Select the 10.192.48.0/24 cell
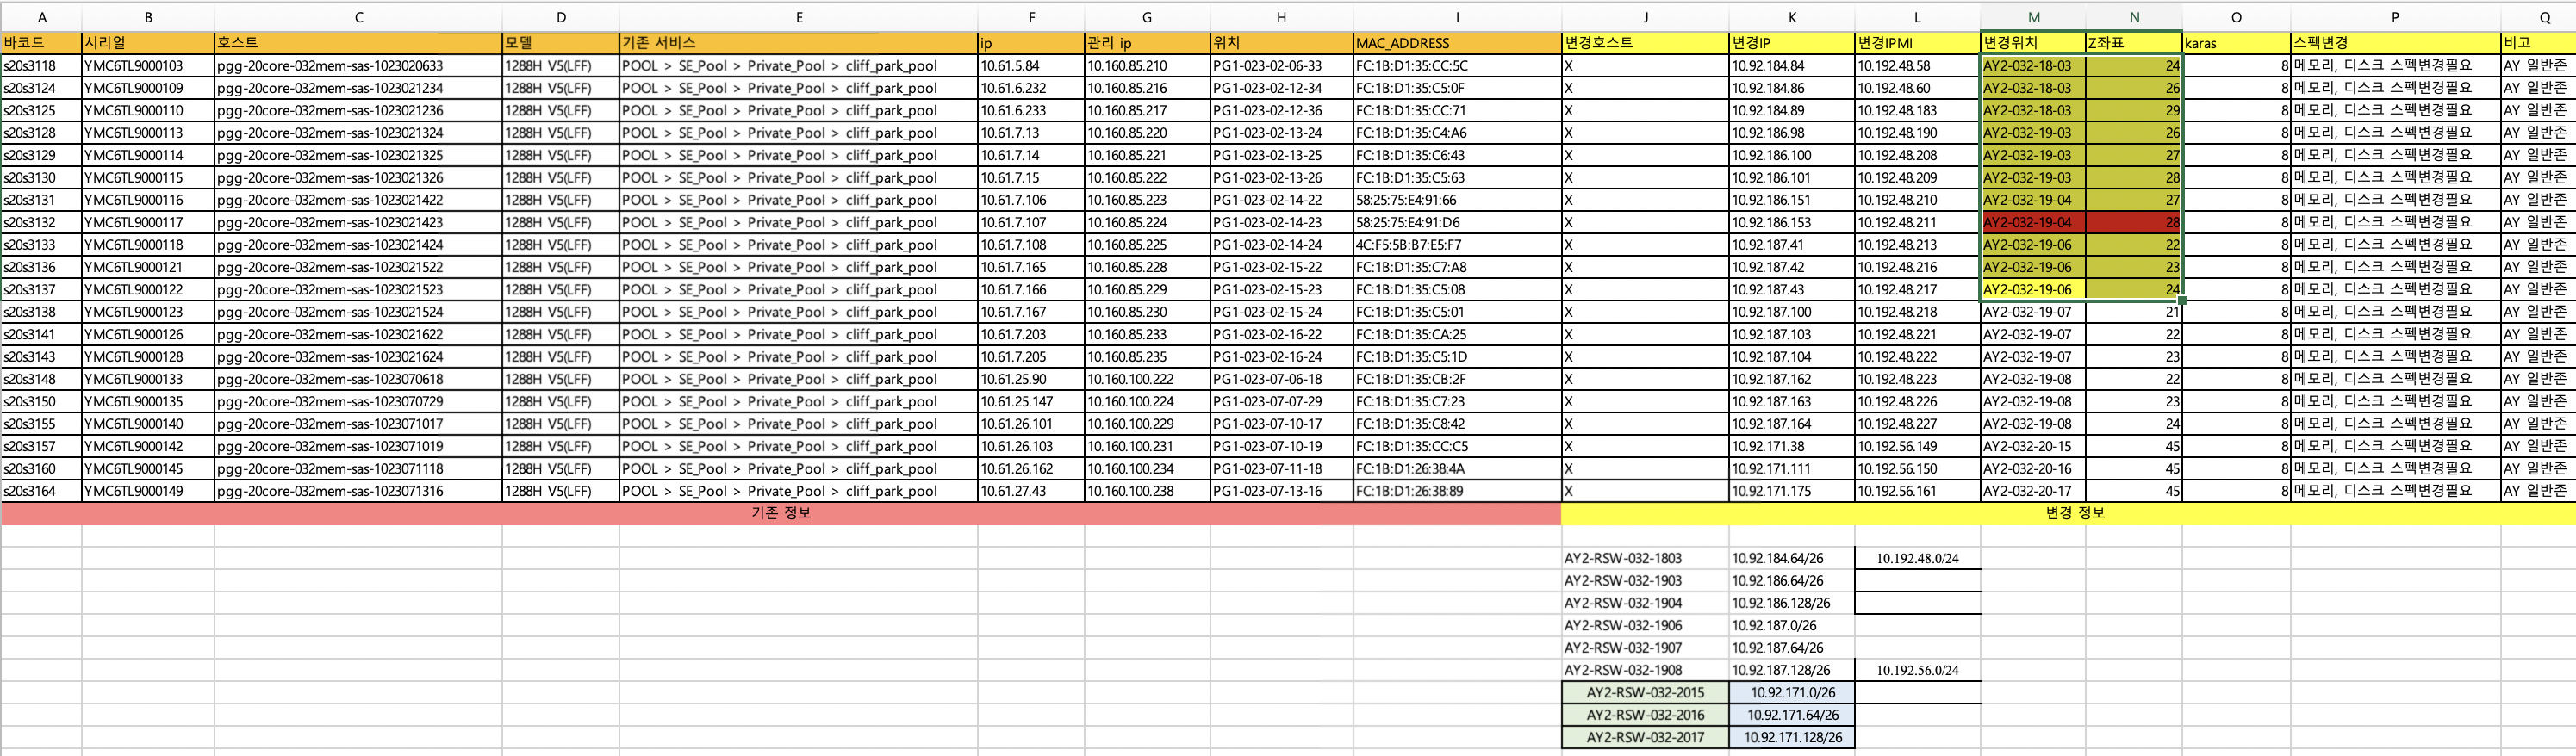 (x=1917, y=558)
